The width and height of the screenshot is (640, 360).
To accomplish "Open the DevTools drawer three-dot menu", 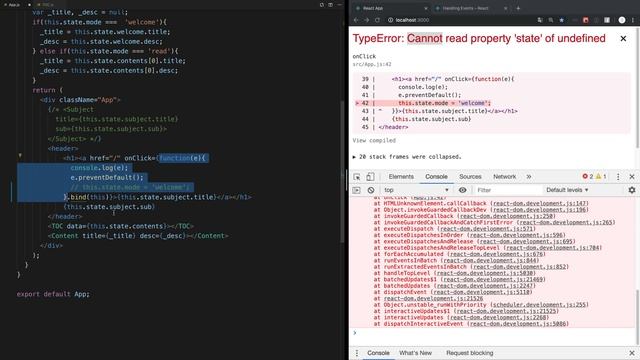I will pos(357,353).
